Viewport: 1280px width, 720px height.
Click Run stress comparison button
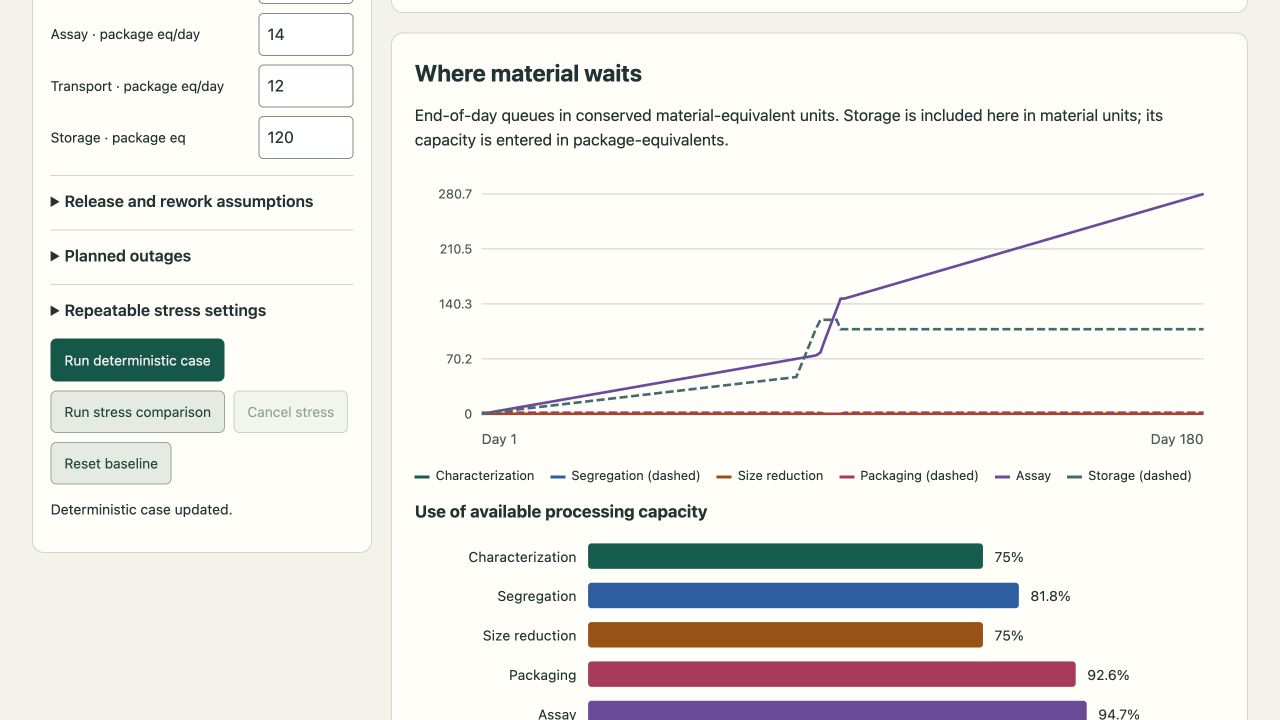137,412
